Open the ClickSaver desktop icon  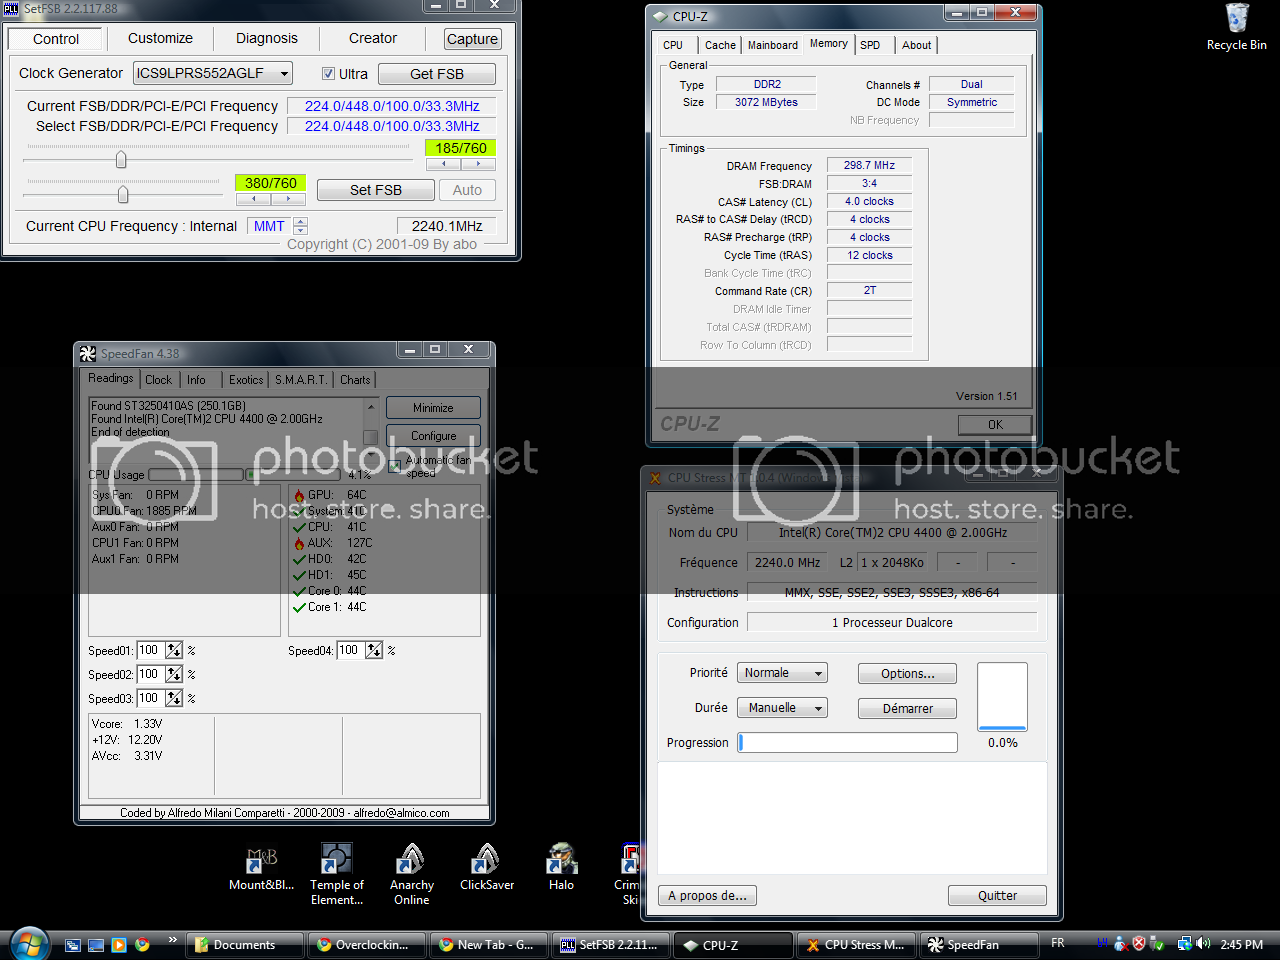tap(486, 860)
